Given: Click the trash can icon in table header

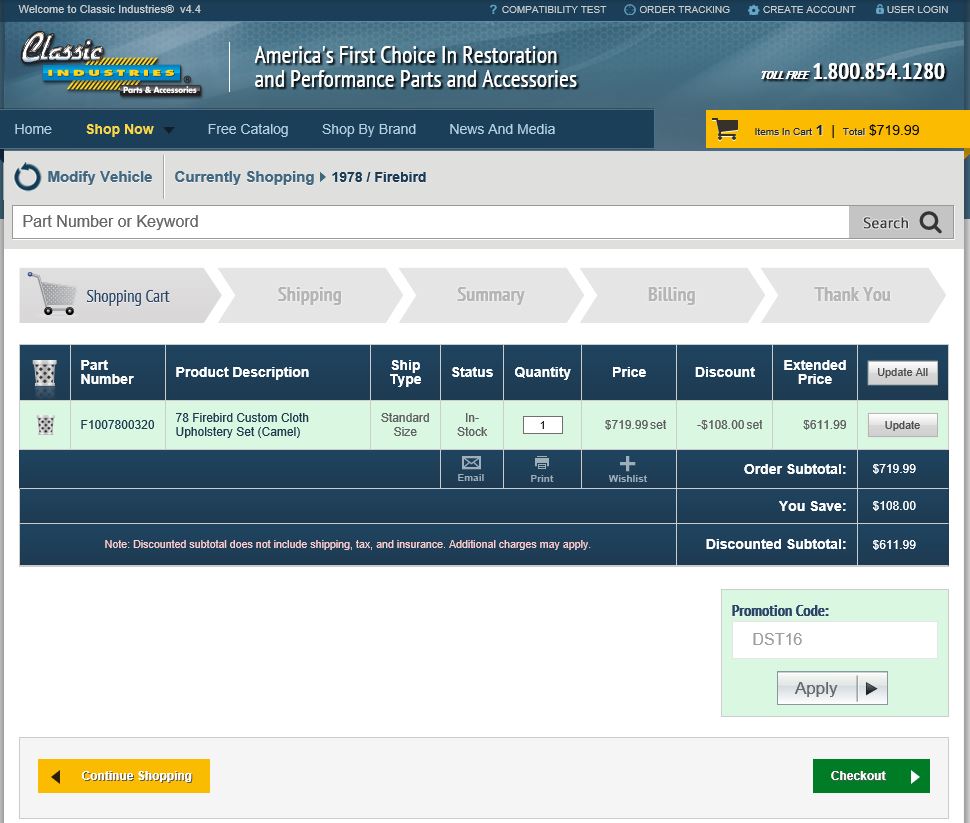Looking at the screenshot, I should (x=45, y=373).
